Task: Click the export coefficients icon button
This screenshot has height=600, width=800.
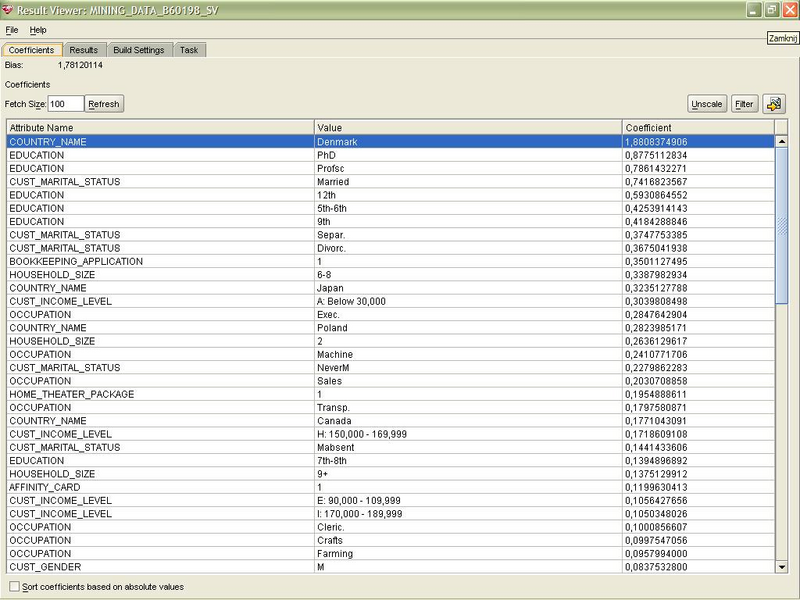Action: (774, 104)
